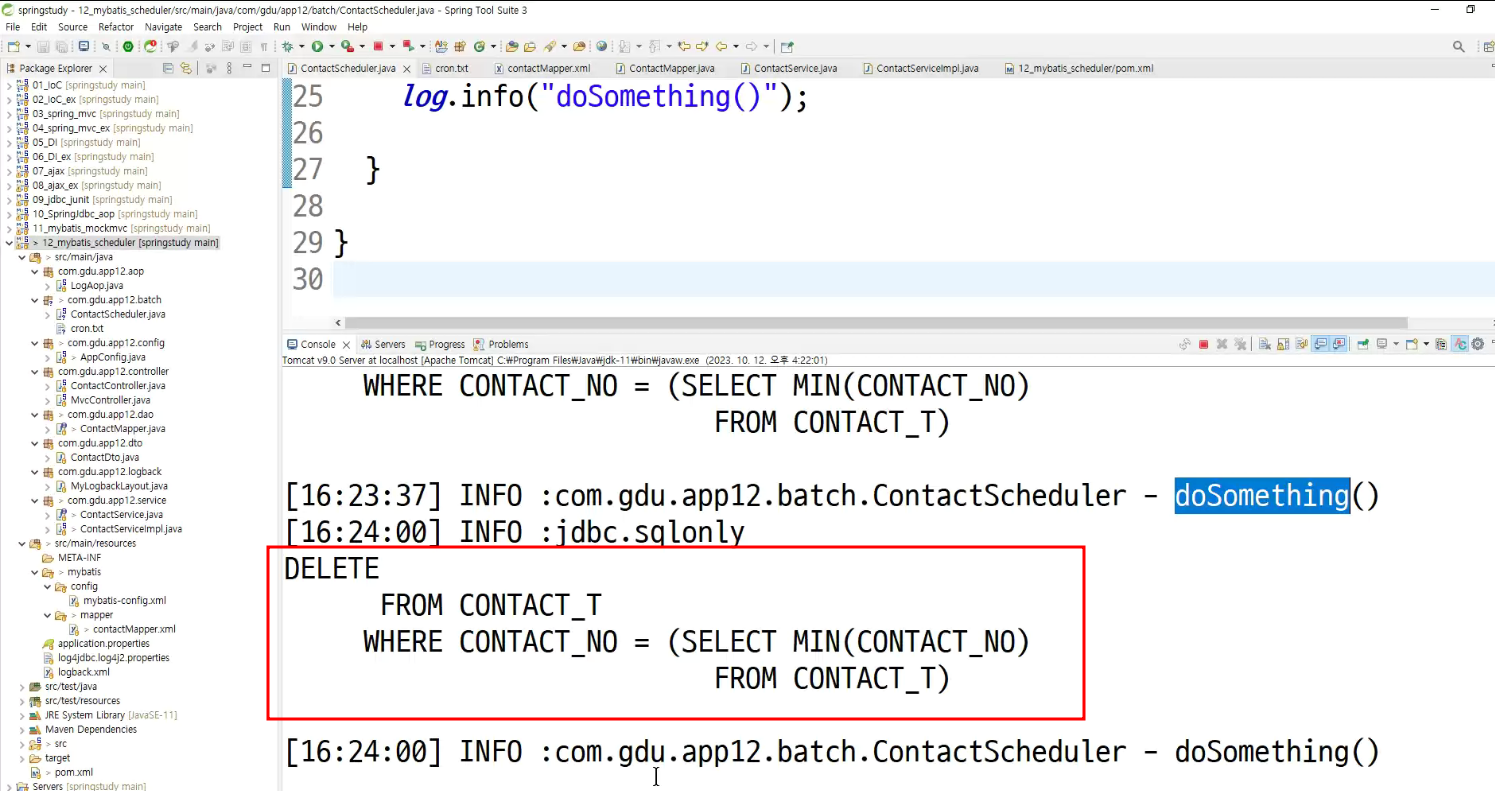Click the Save toolbar icon
Image resolution: width=1495 pixels, height=791 pixels.
click(x=43, y=46)
